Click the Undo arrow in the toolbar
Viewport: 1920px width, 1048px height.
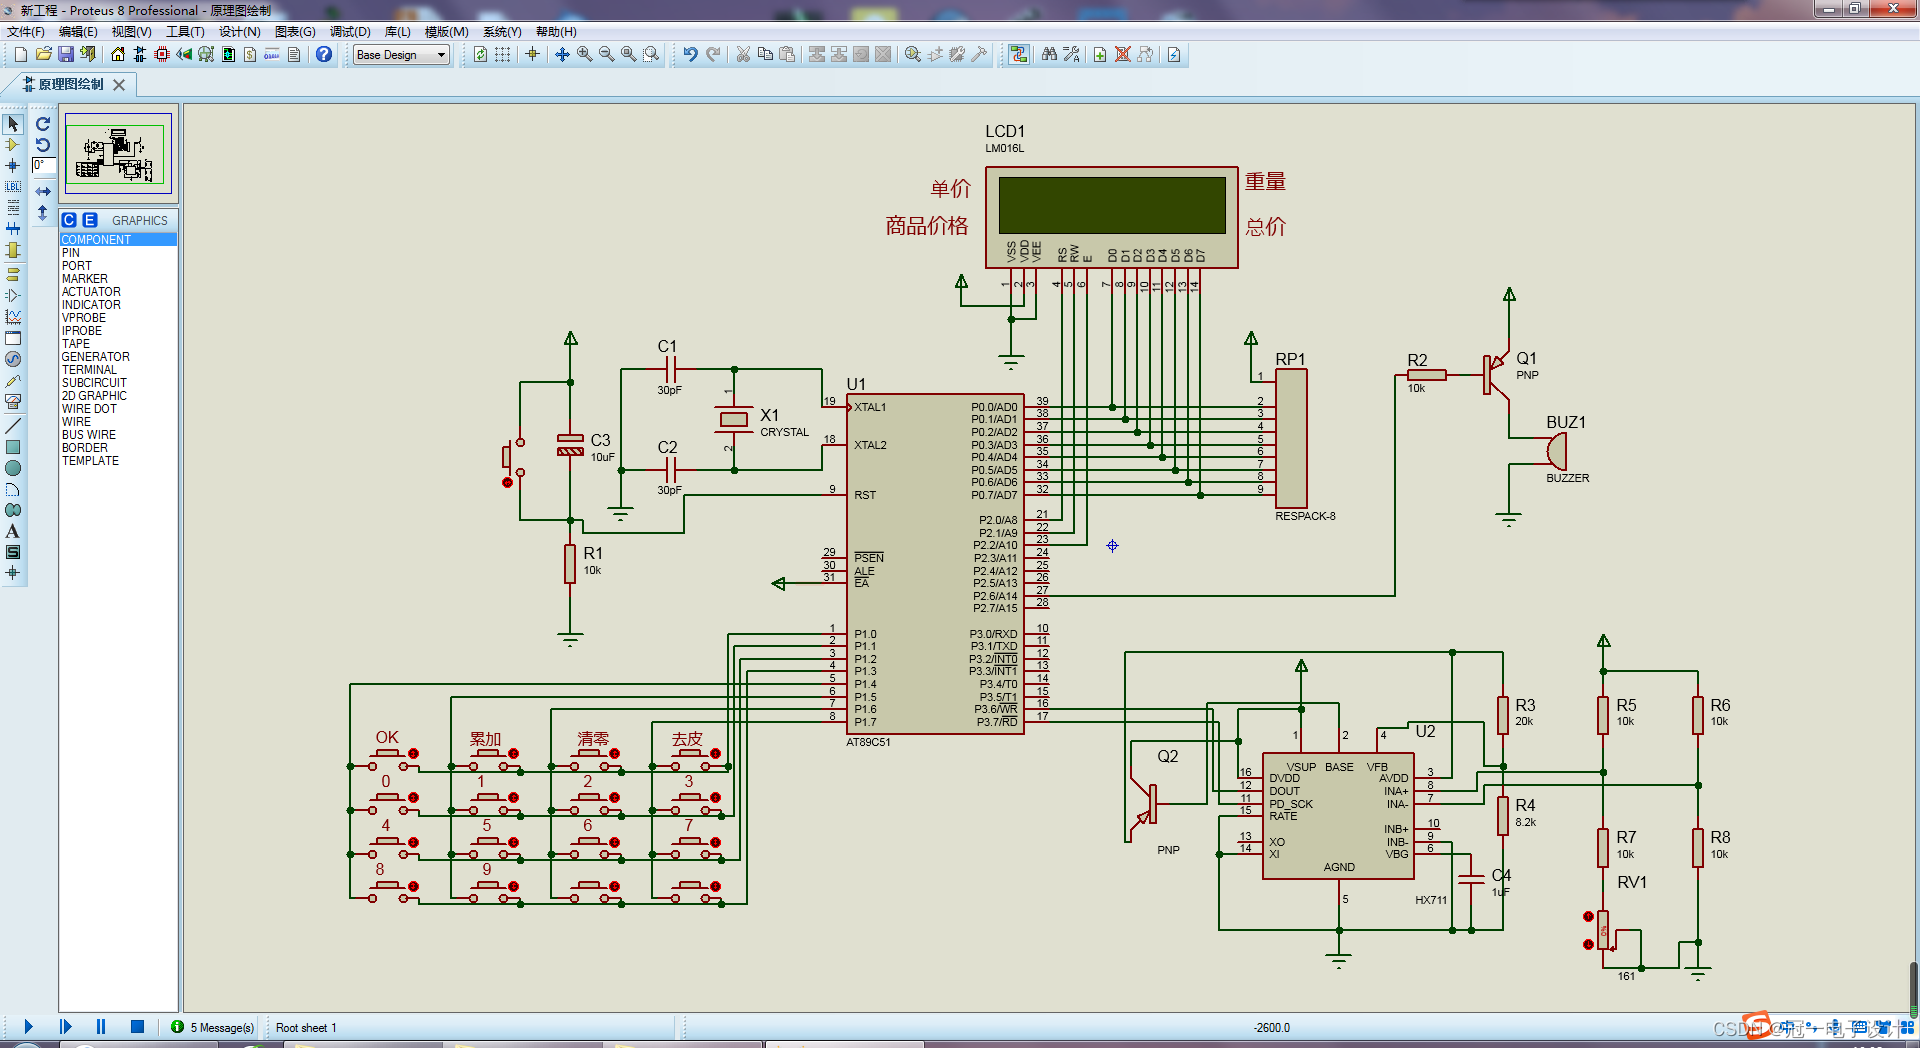click(690, 54)
